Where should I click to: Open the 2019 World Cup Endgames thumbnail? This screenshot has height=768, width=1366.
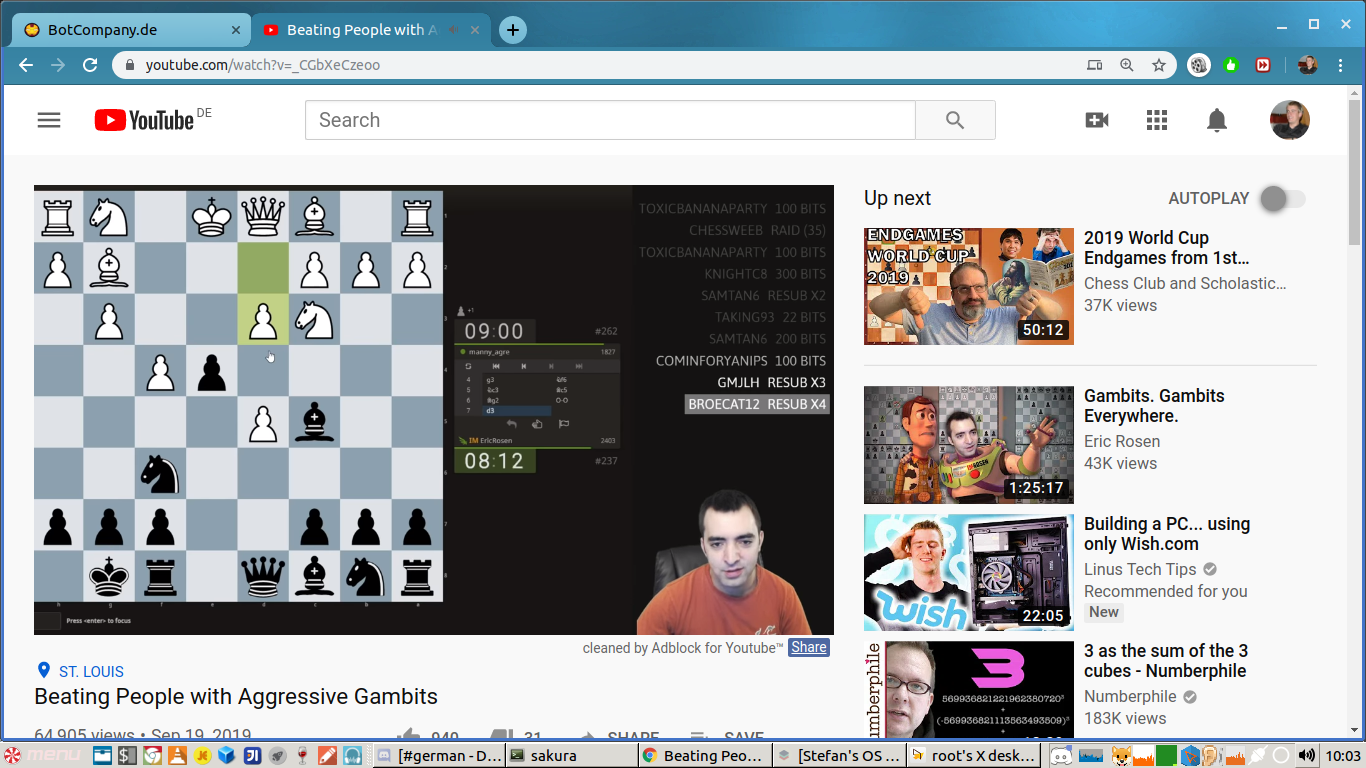click(968, 286)
